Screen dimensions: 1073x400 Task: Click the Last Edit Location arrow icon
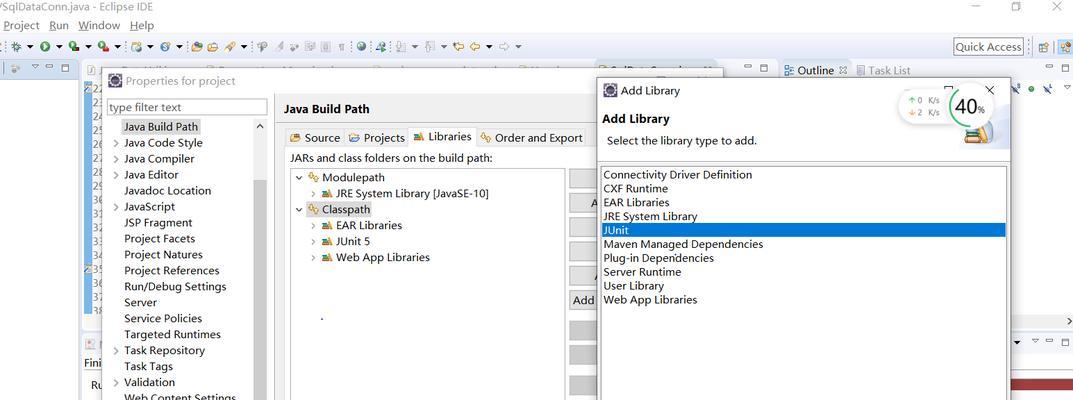click(x=458, y=46)
